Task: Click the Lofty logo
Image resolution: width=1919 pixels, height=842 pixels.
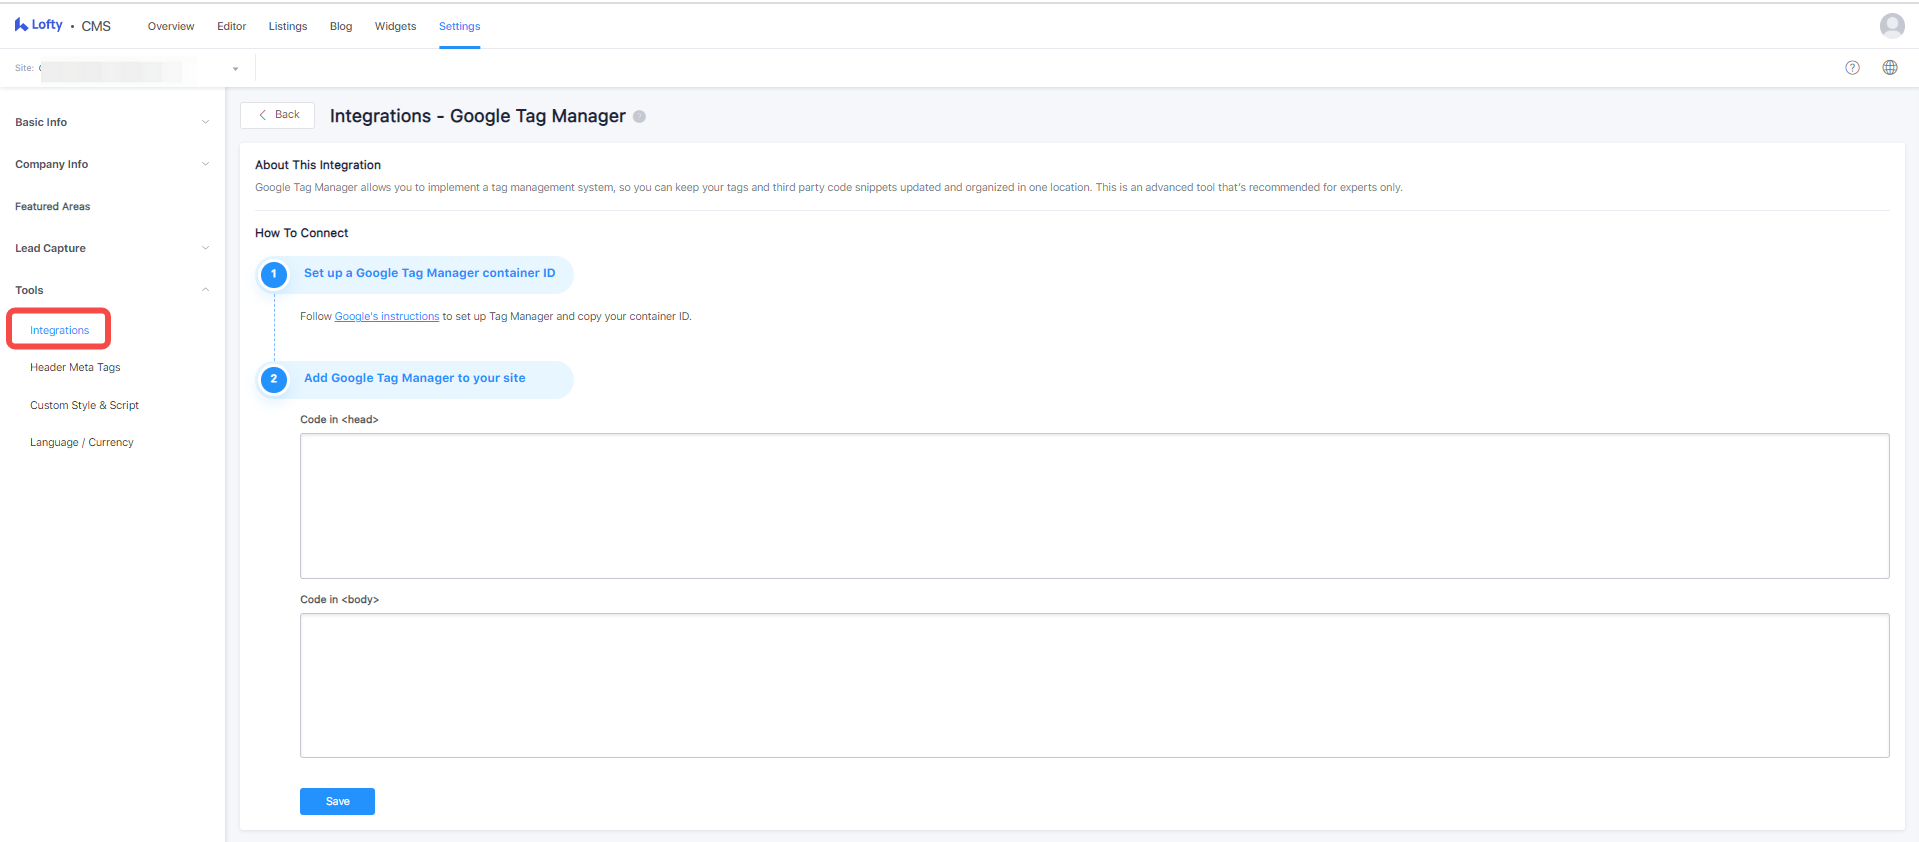Action: [38, 25]
